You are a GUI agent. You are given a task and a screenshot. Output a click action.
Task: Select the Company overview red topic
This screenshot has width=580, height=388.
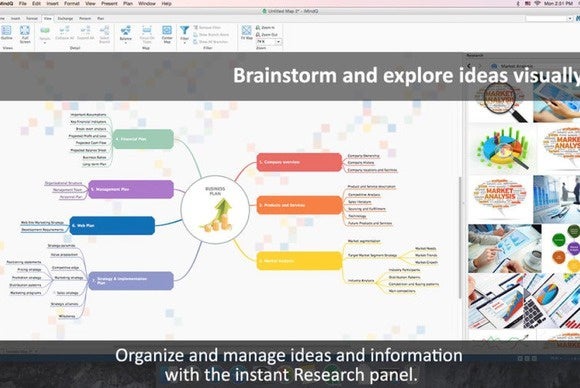(x=299, y=162)
